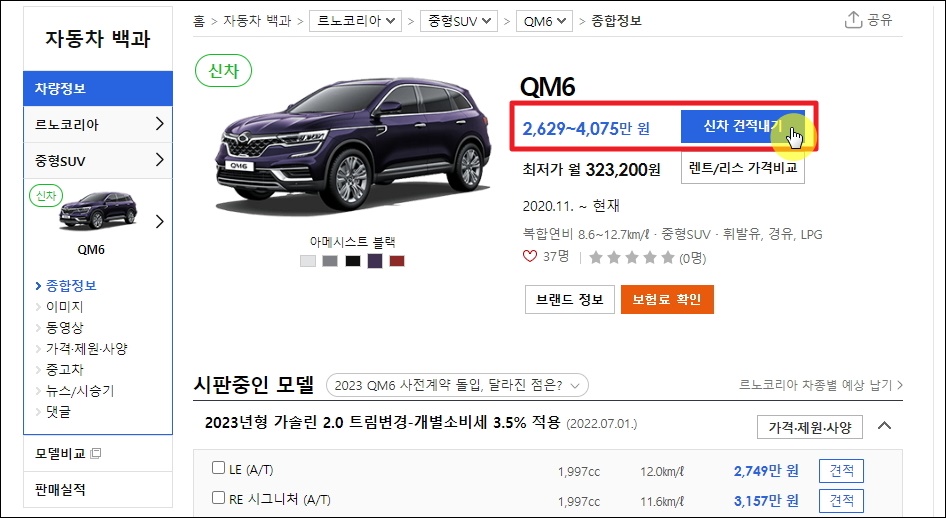
Task: Select the red car color swatch
Action: tap(396, 261)
